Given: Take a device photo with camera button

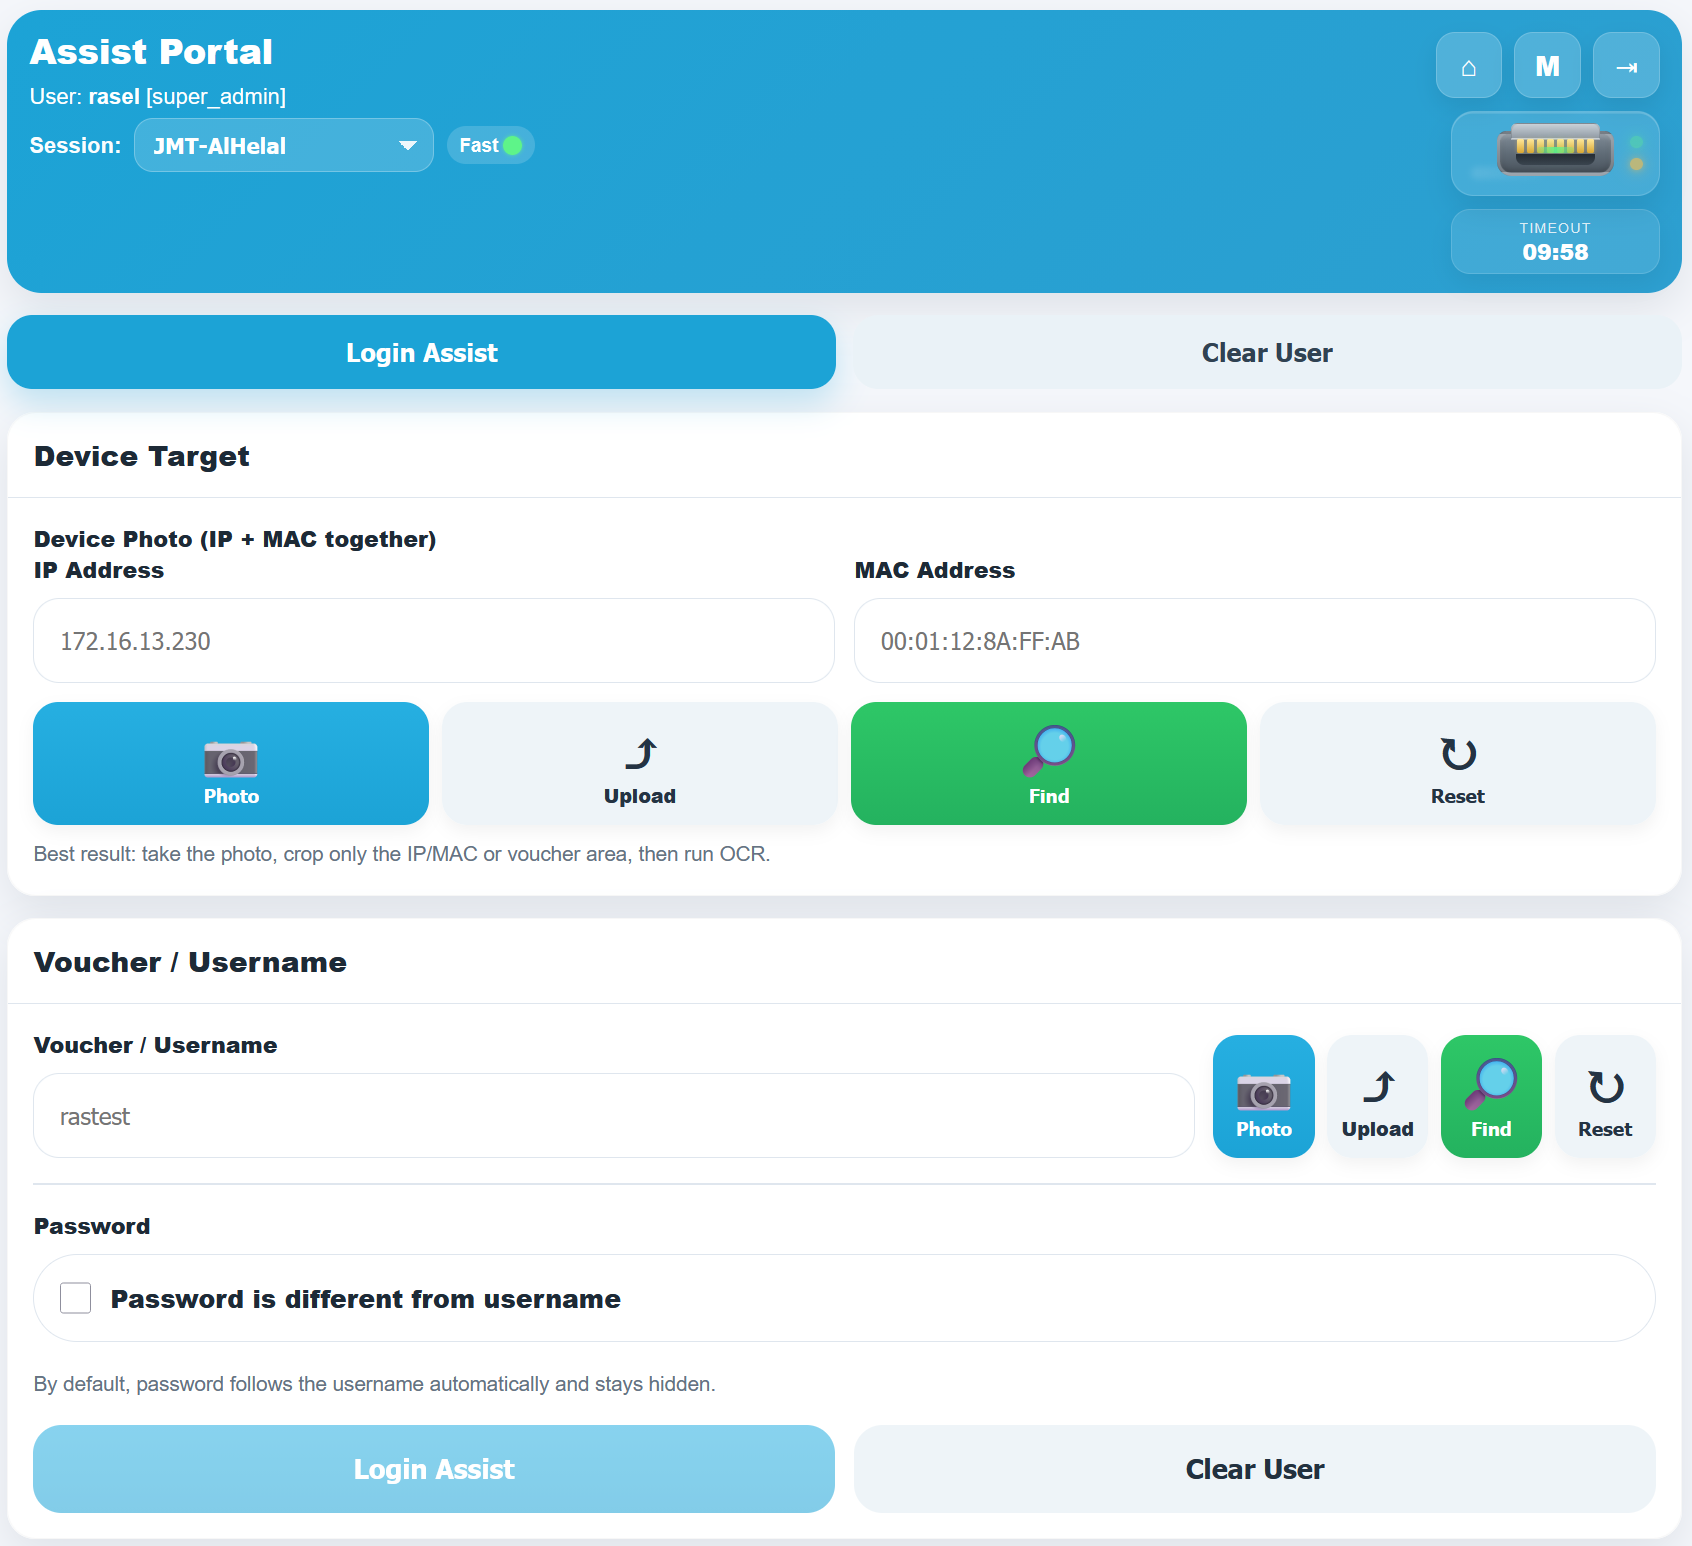Looking at the screenshot, I should (x=231, y=763).
